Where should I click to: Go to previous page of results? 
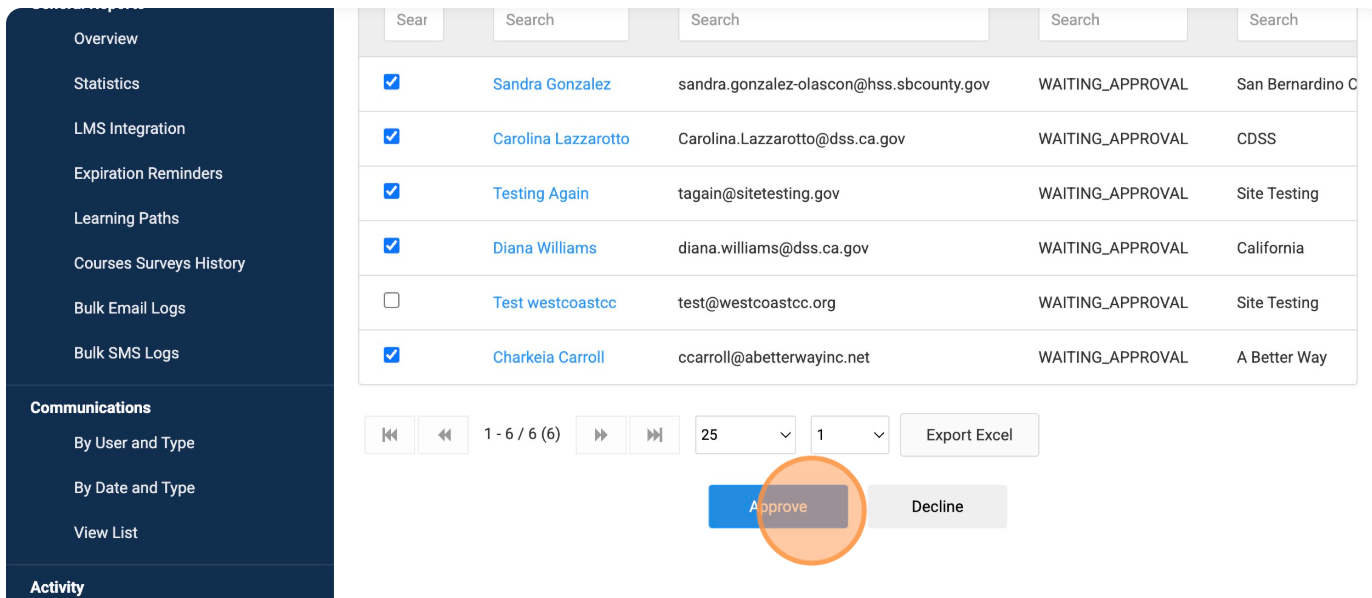pyautogui.click(x=444, y=435)
